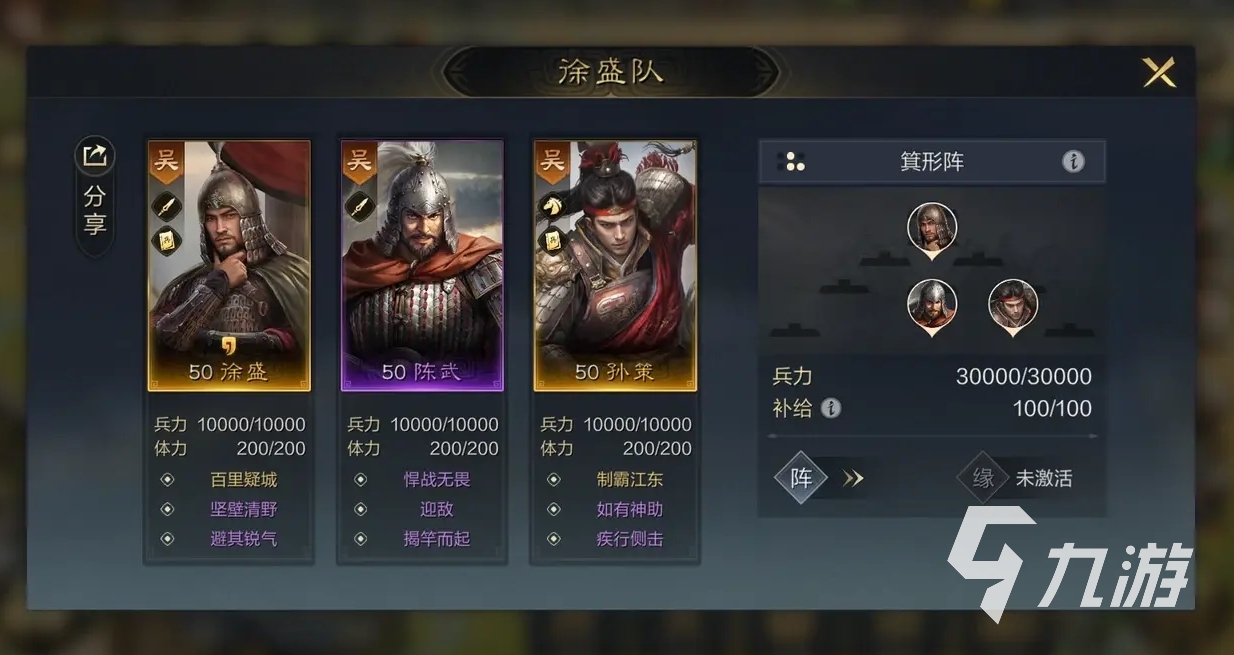Click the 陈武 avatar in formation map

pyautogui.click(x=932, y=306)
